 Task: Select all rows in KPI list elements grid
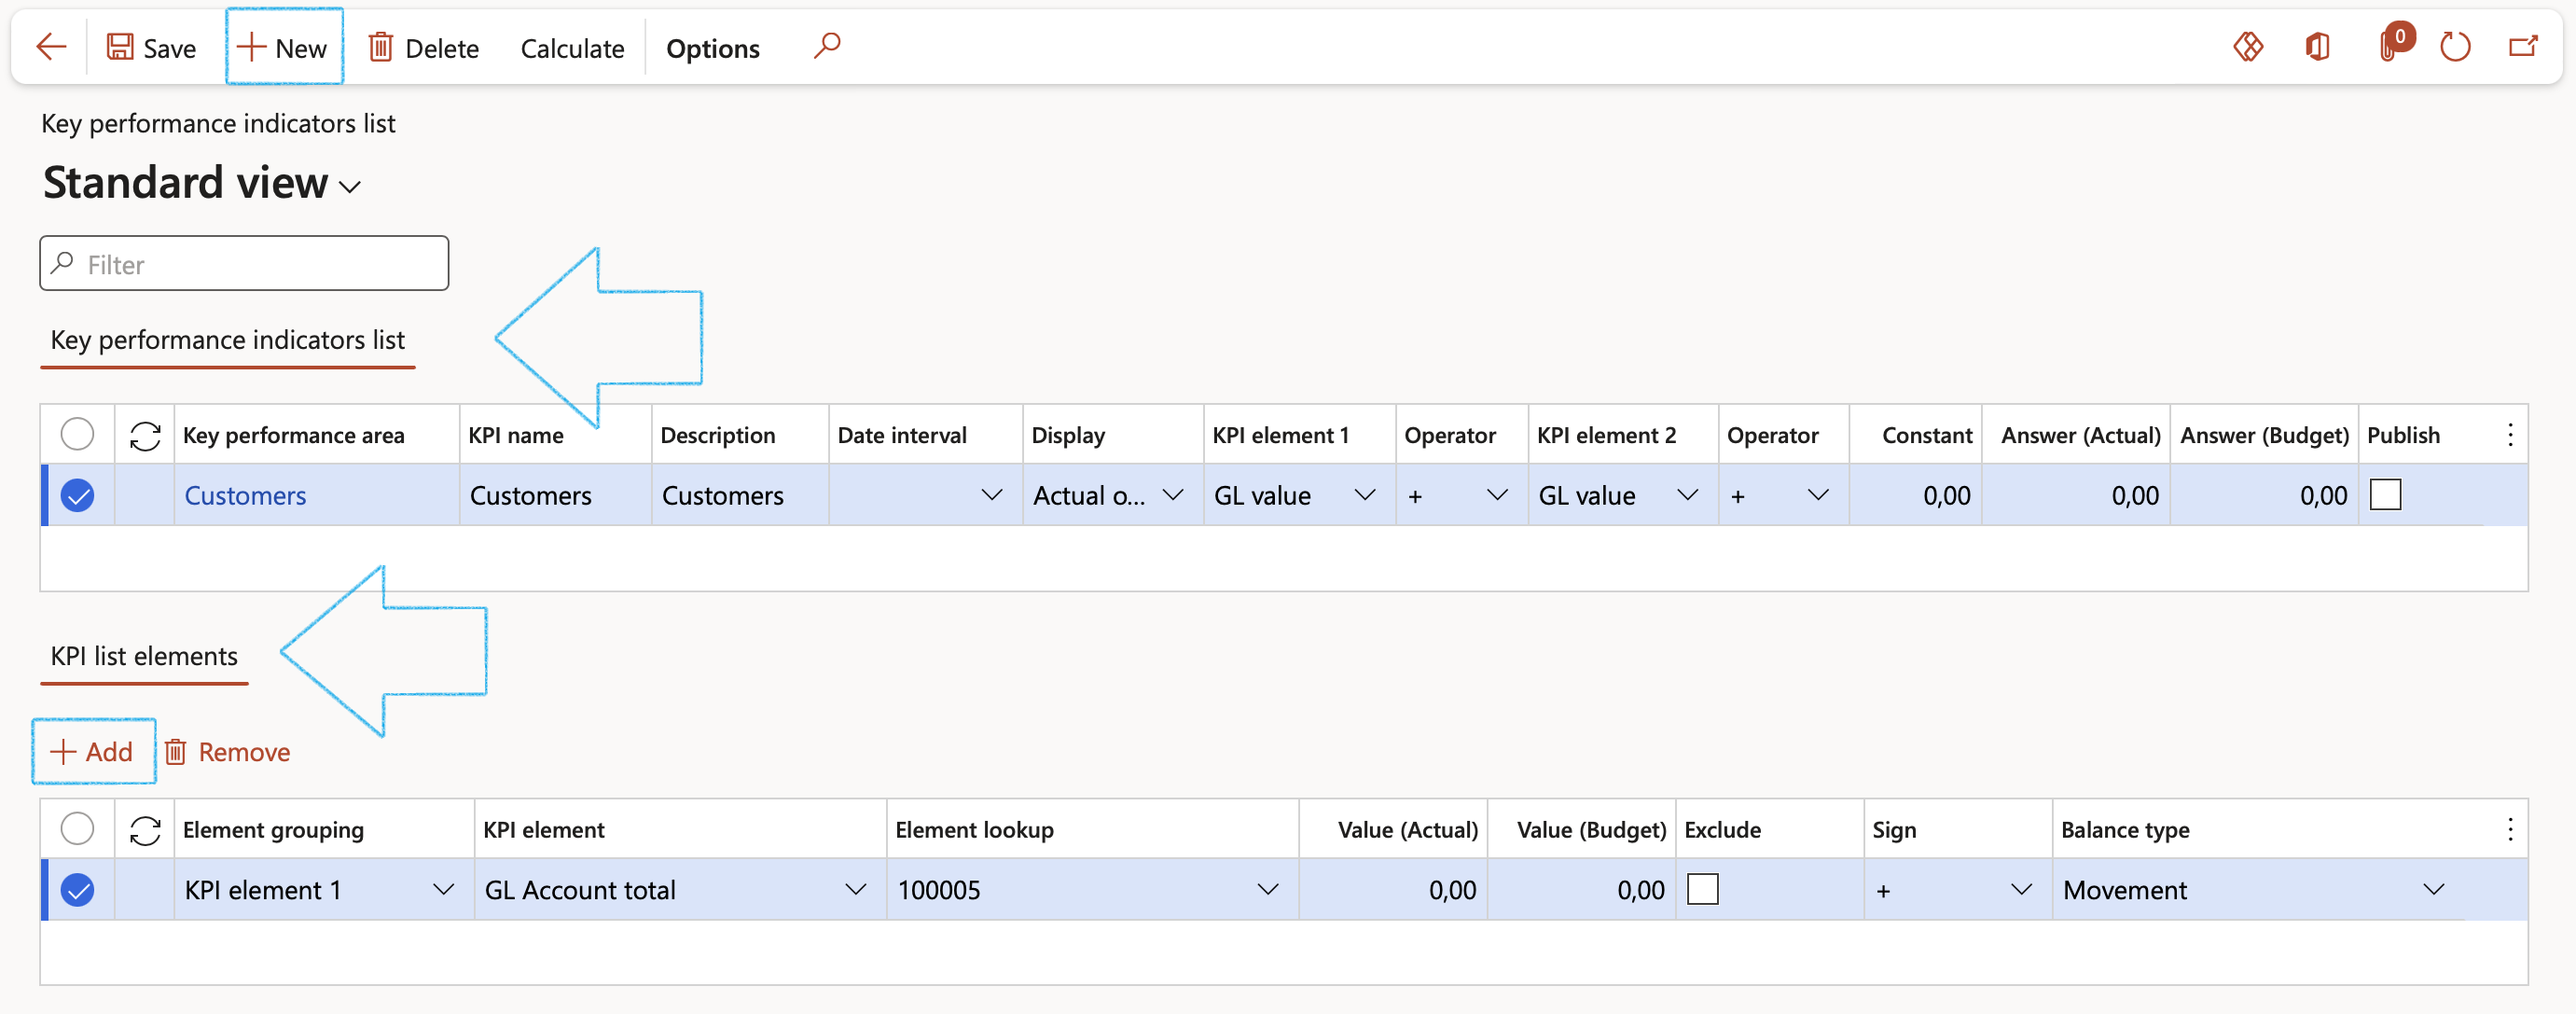(77, 829)
